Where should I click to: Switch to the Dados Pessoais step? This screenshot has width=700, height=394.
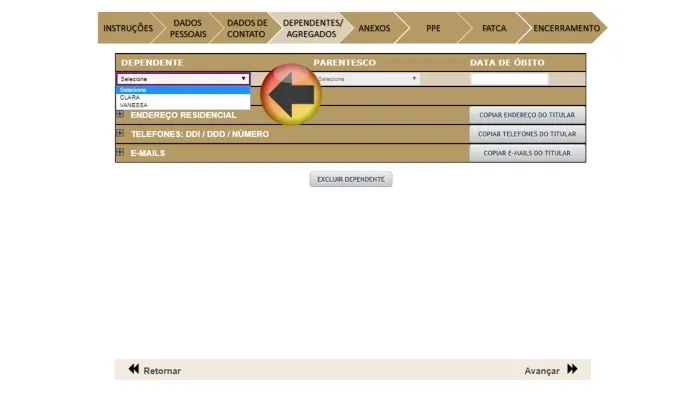click(x=188, y=28)
